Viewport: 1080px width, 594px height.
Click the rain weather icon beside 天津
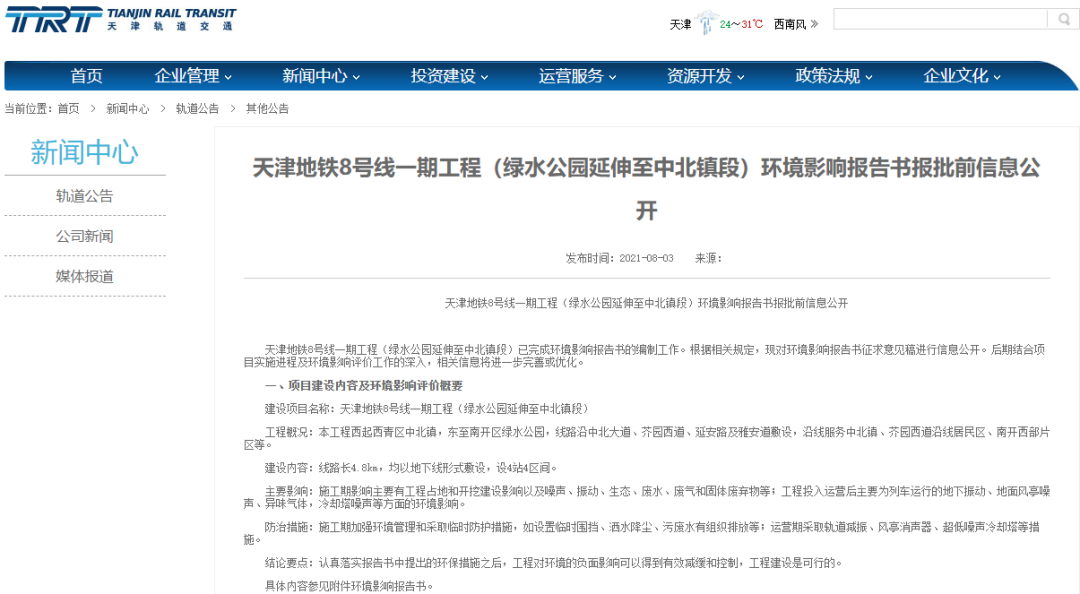click(706, 18)
